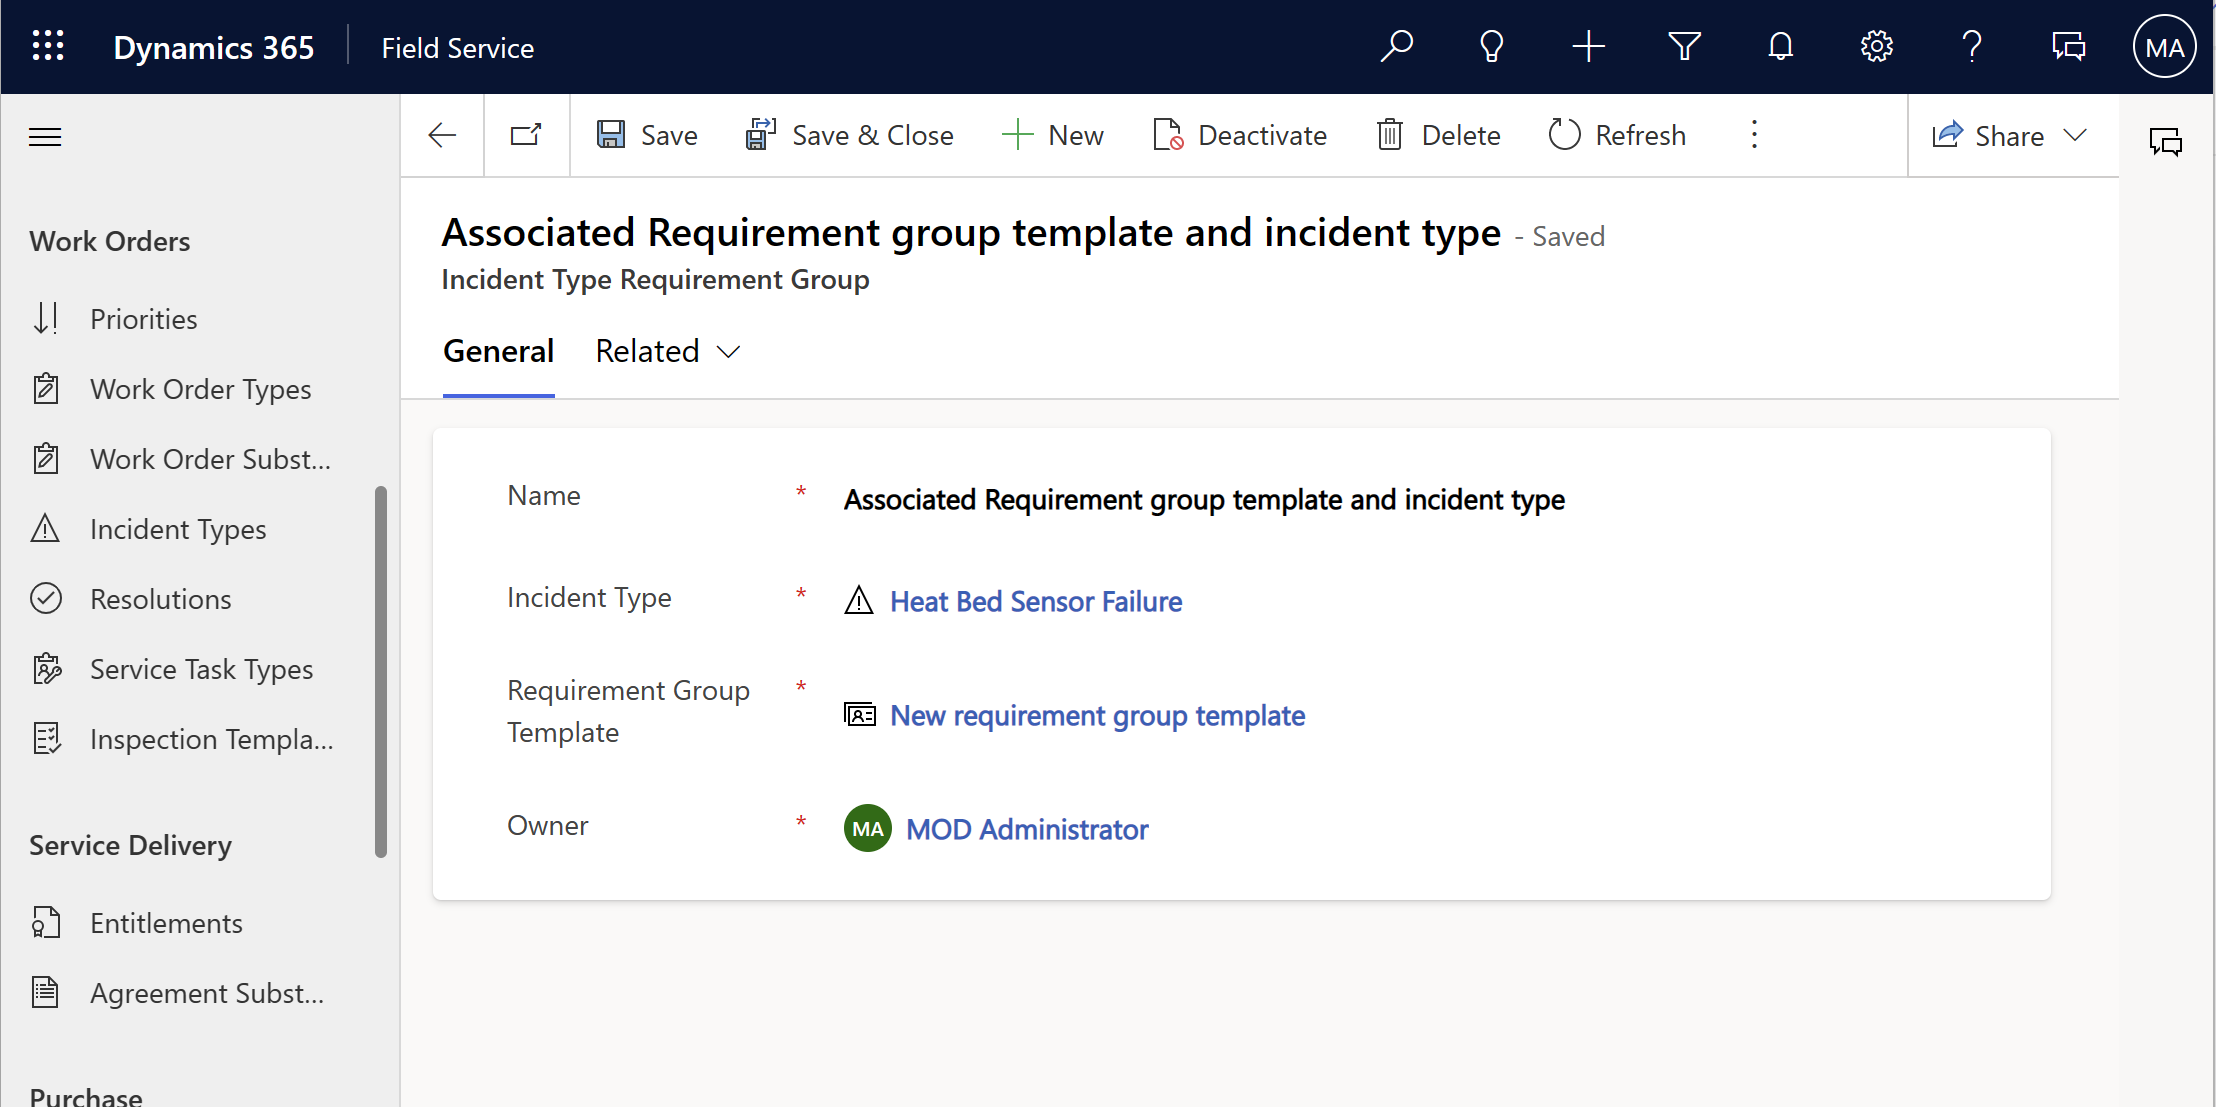2216x1107 pixels.
Task: Open the Heat Bed Sensor Failure link
Action: [1036, 601]
